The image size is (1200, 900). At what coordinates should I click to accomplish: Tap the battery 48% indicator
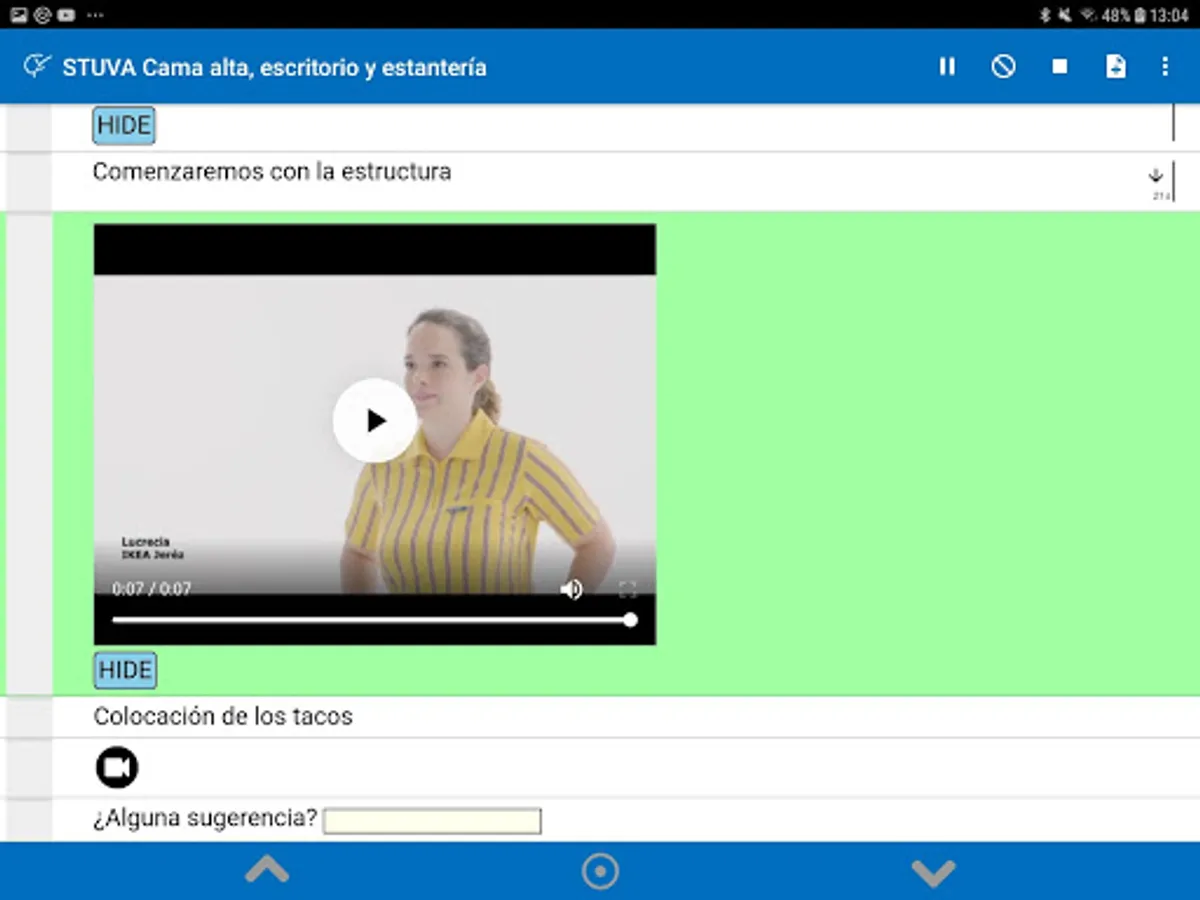pyautogui.click(x=1124, y=15)
